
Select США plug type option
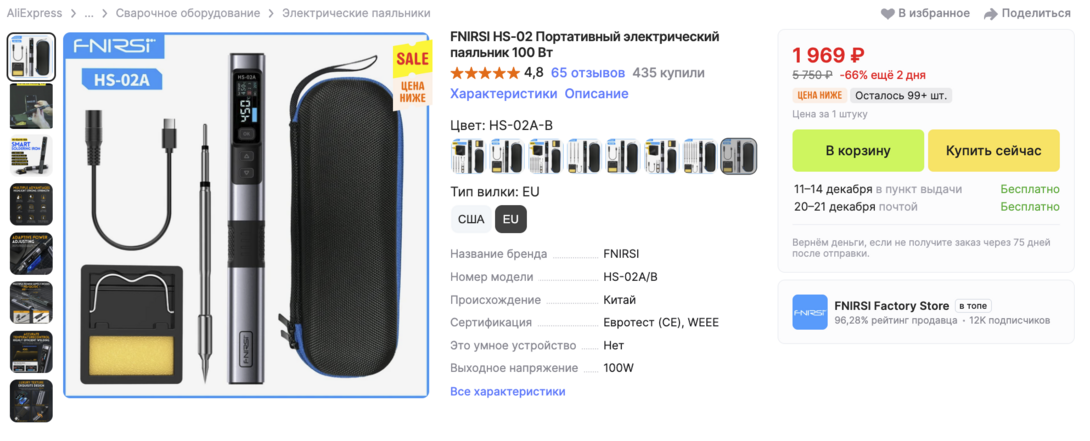[471, 219]
